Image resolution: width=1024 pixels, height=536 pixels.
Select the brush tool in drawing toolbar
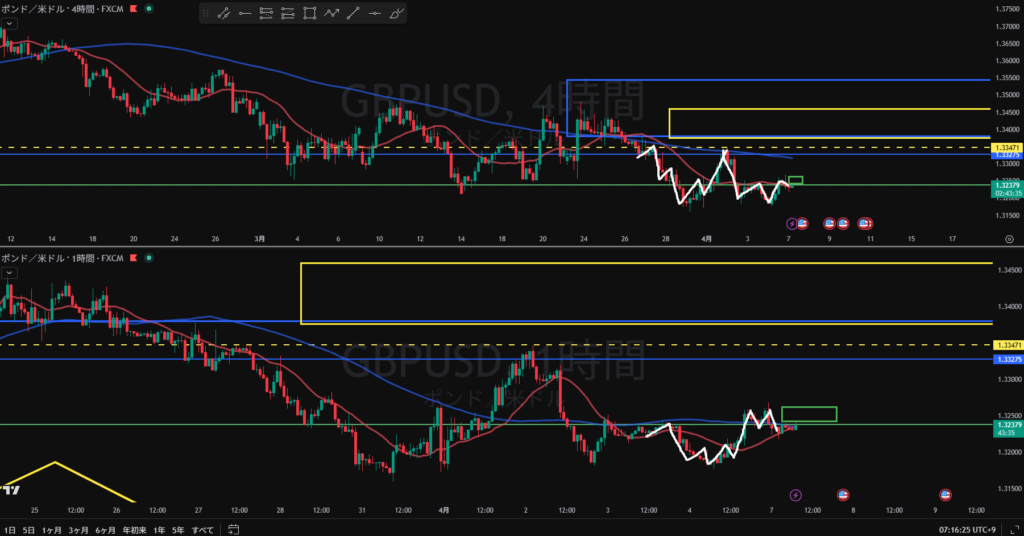point(396,13)
